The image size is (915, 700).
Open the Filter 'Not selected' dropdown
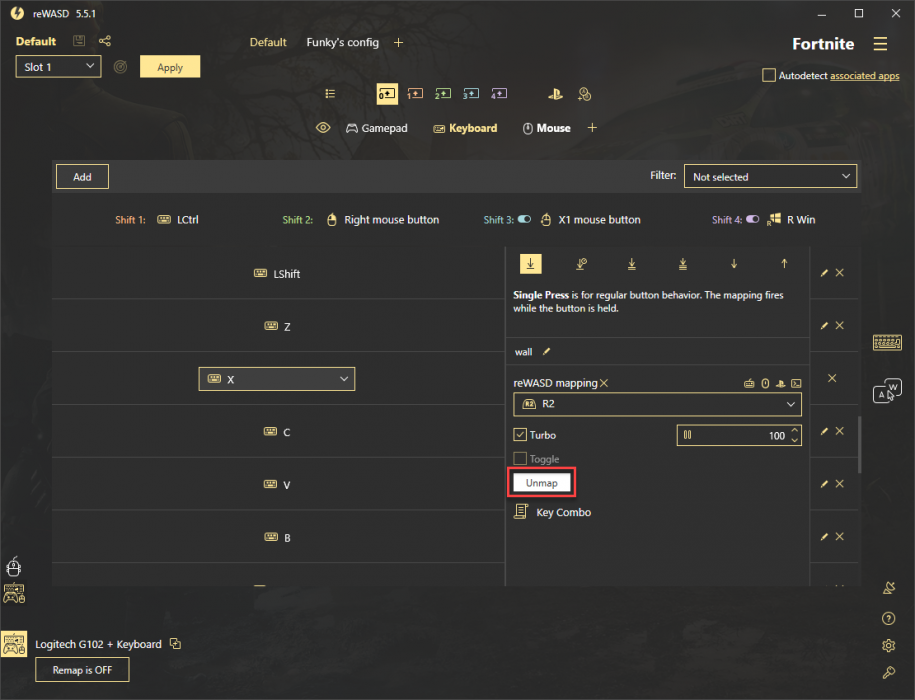pos(770,176)
